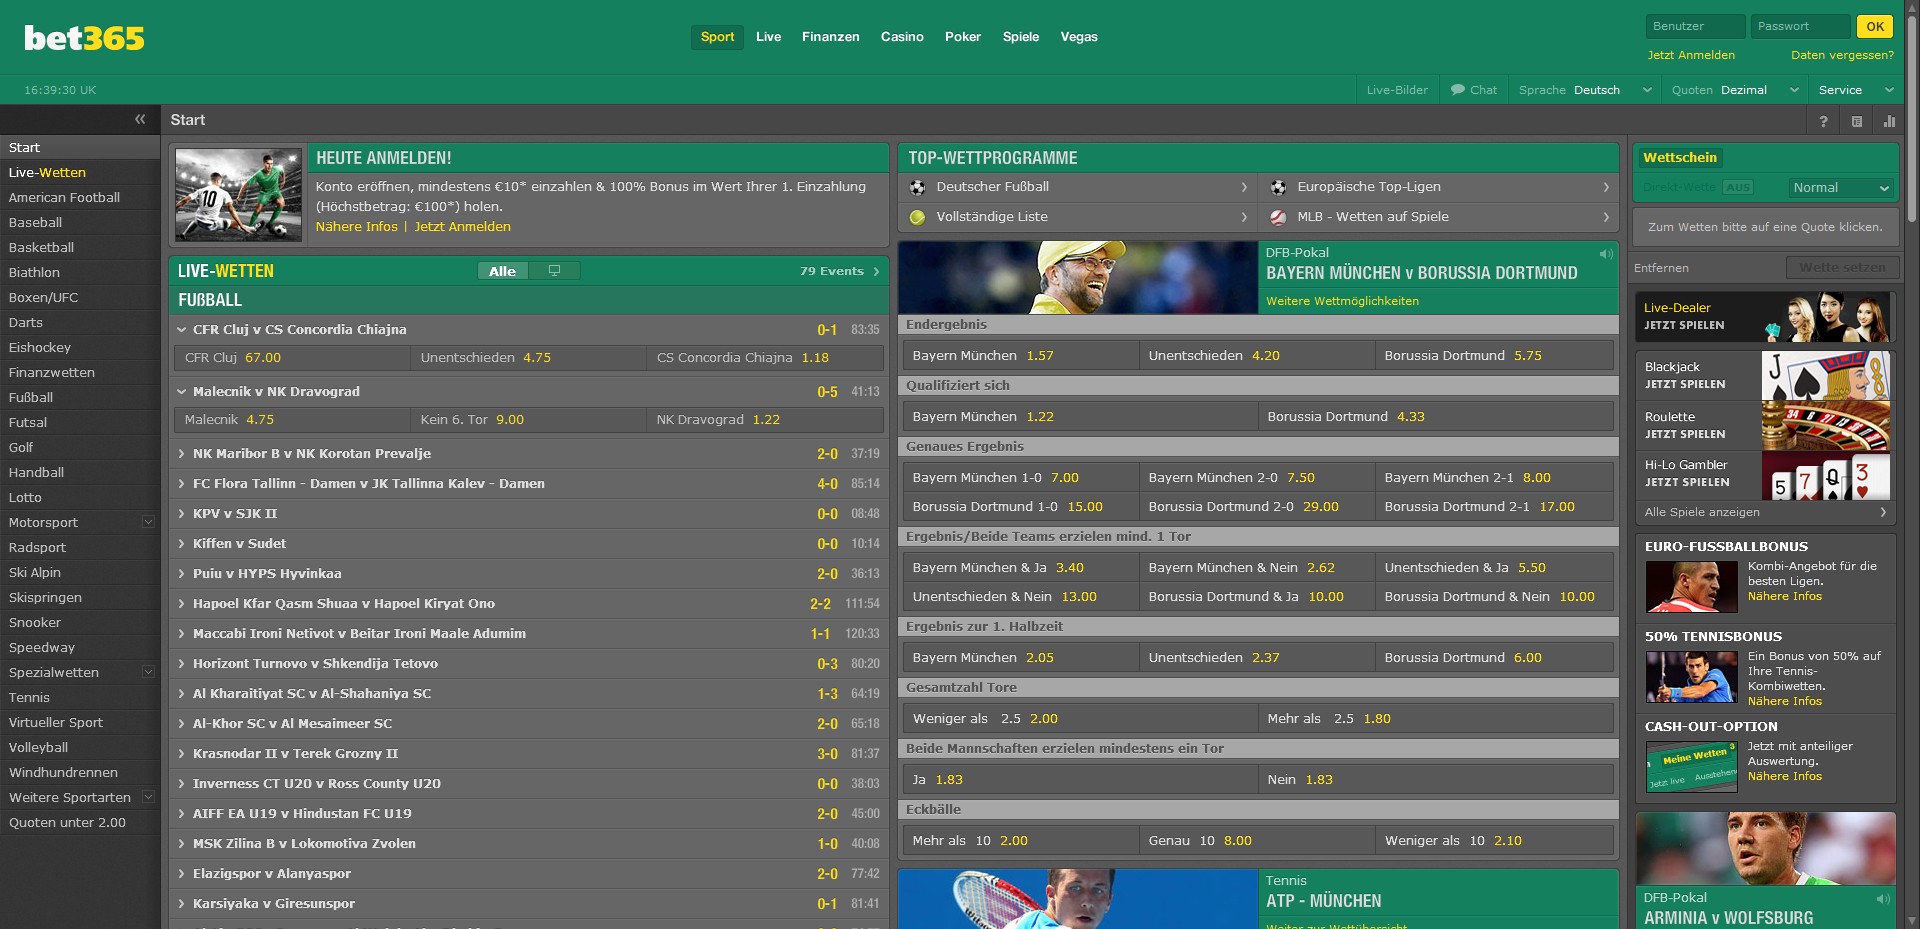The height and width of the screenshot is (929, 1920).
Task: Click Daten vergessen? link
Action: [x=1842, y=56]
